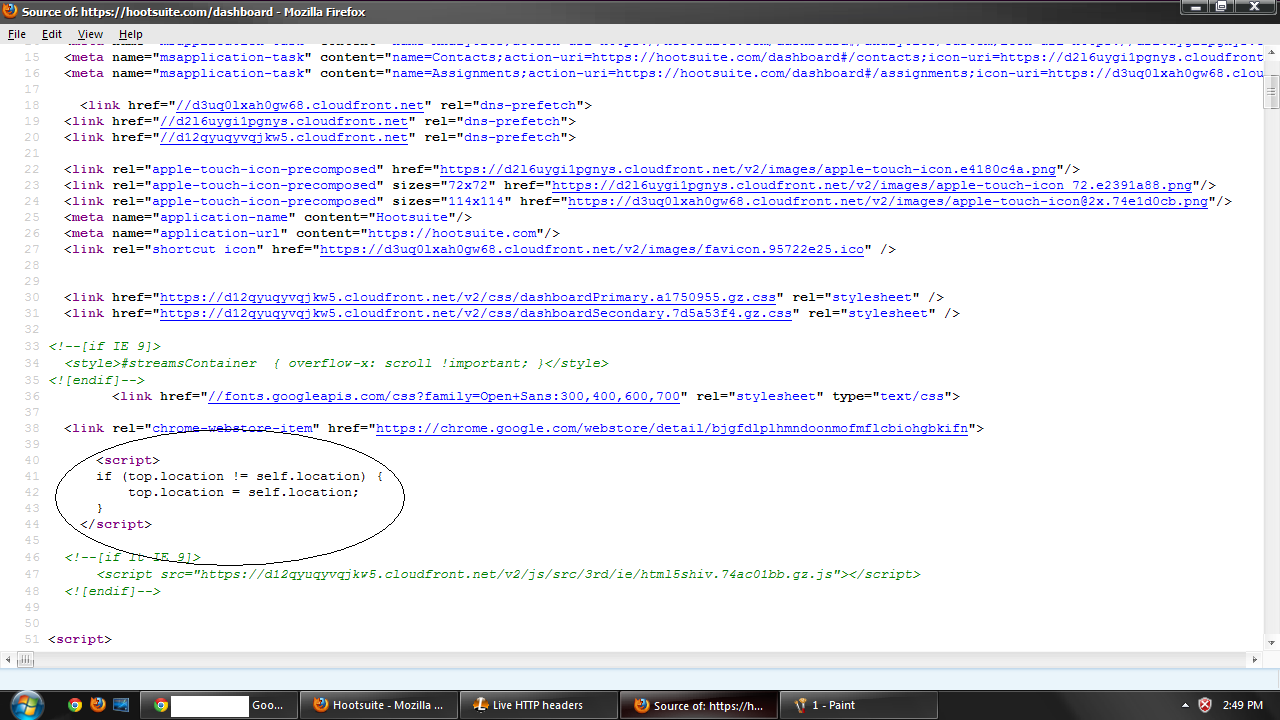This screenshot has width=1280, height=720.
Task: Open the chrome.google.com webstore detail link
Action: click(x=672, y=428)
